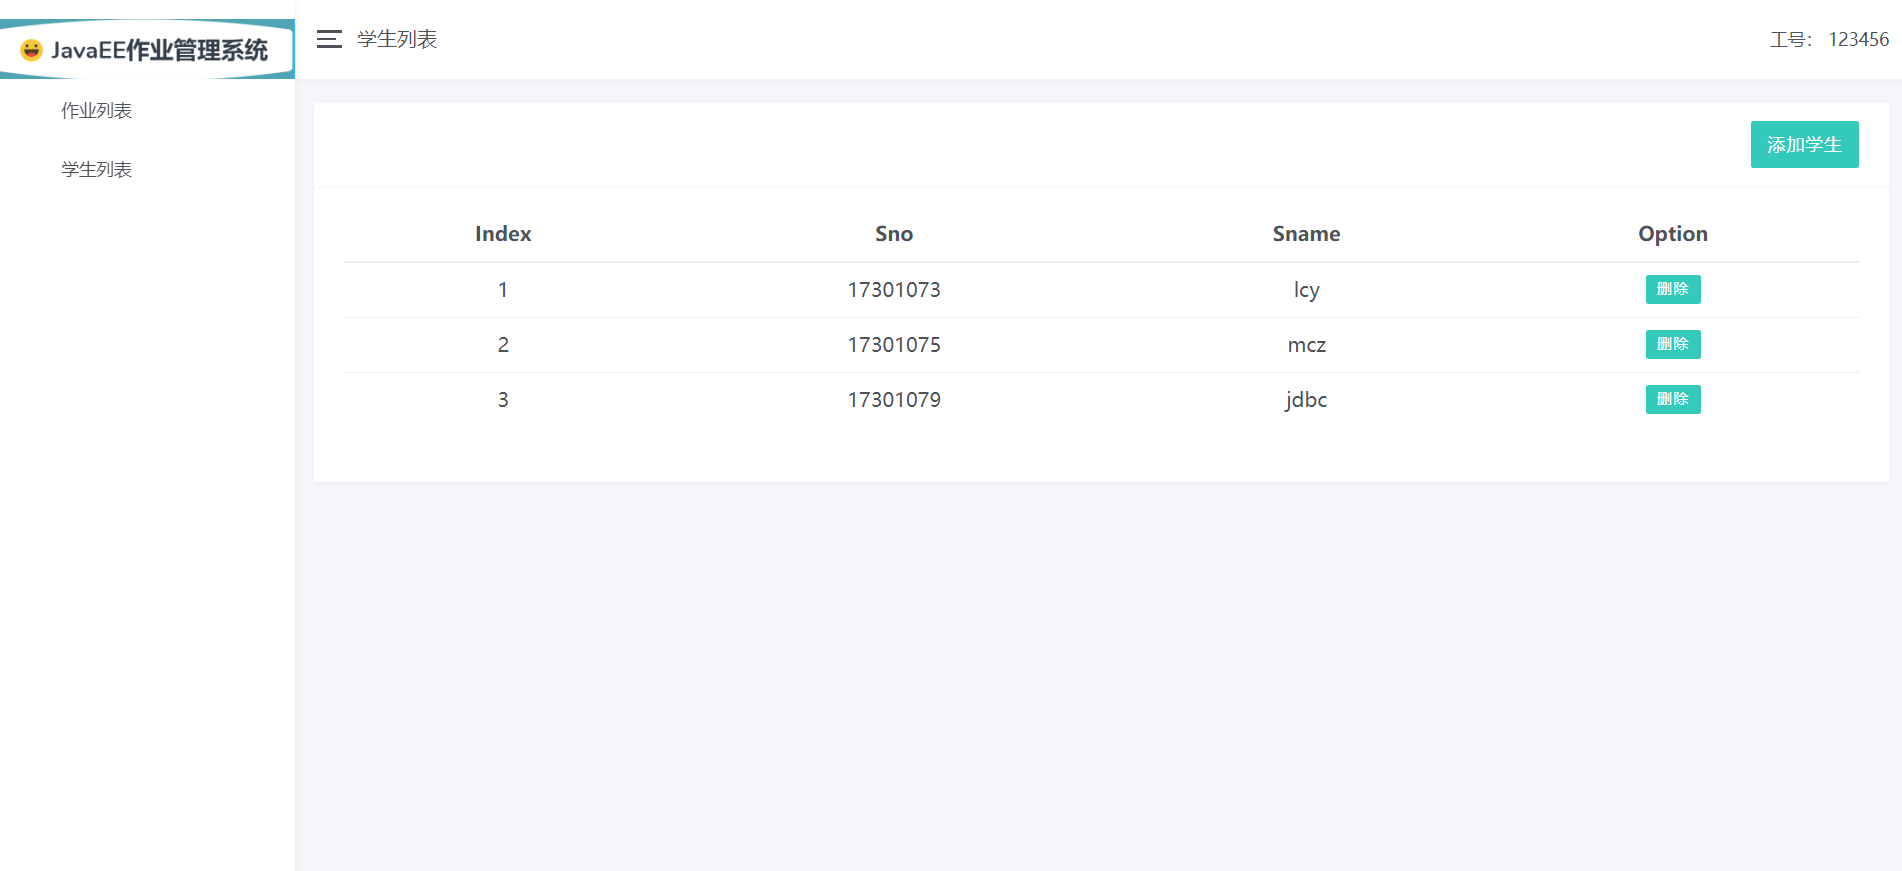This screenshot has width=1902, height=871.
Task: Click the 工号 123456 user label
Action: tap(1829, 40)
